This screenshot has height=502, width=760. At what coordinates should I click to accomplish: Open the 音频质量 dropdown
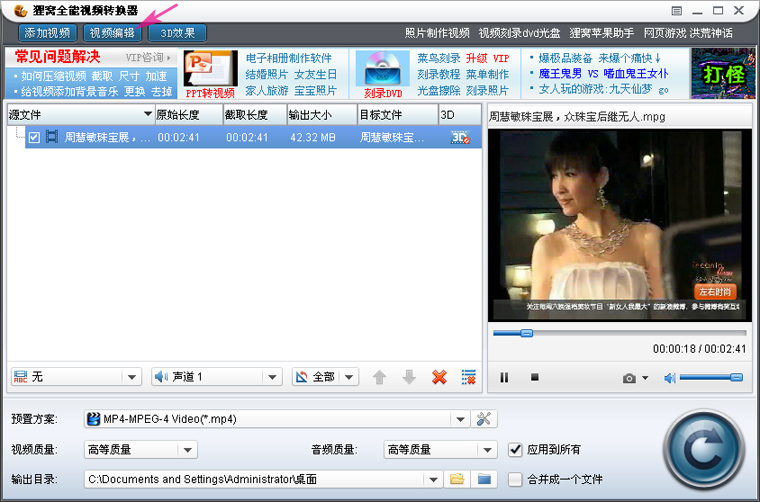tap(440, 450)
